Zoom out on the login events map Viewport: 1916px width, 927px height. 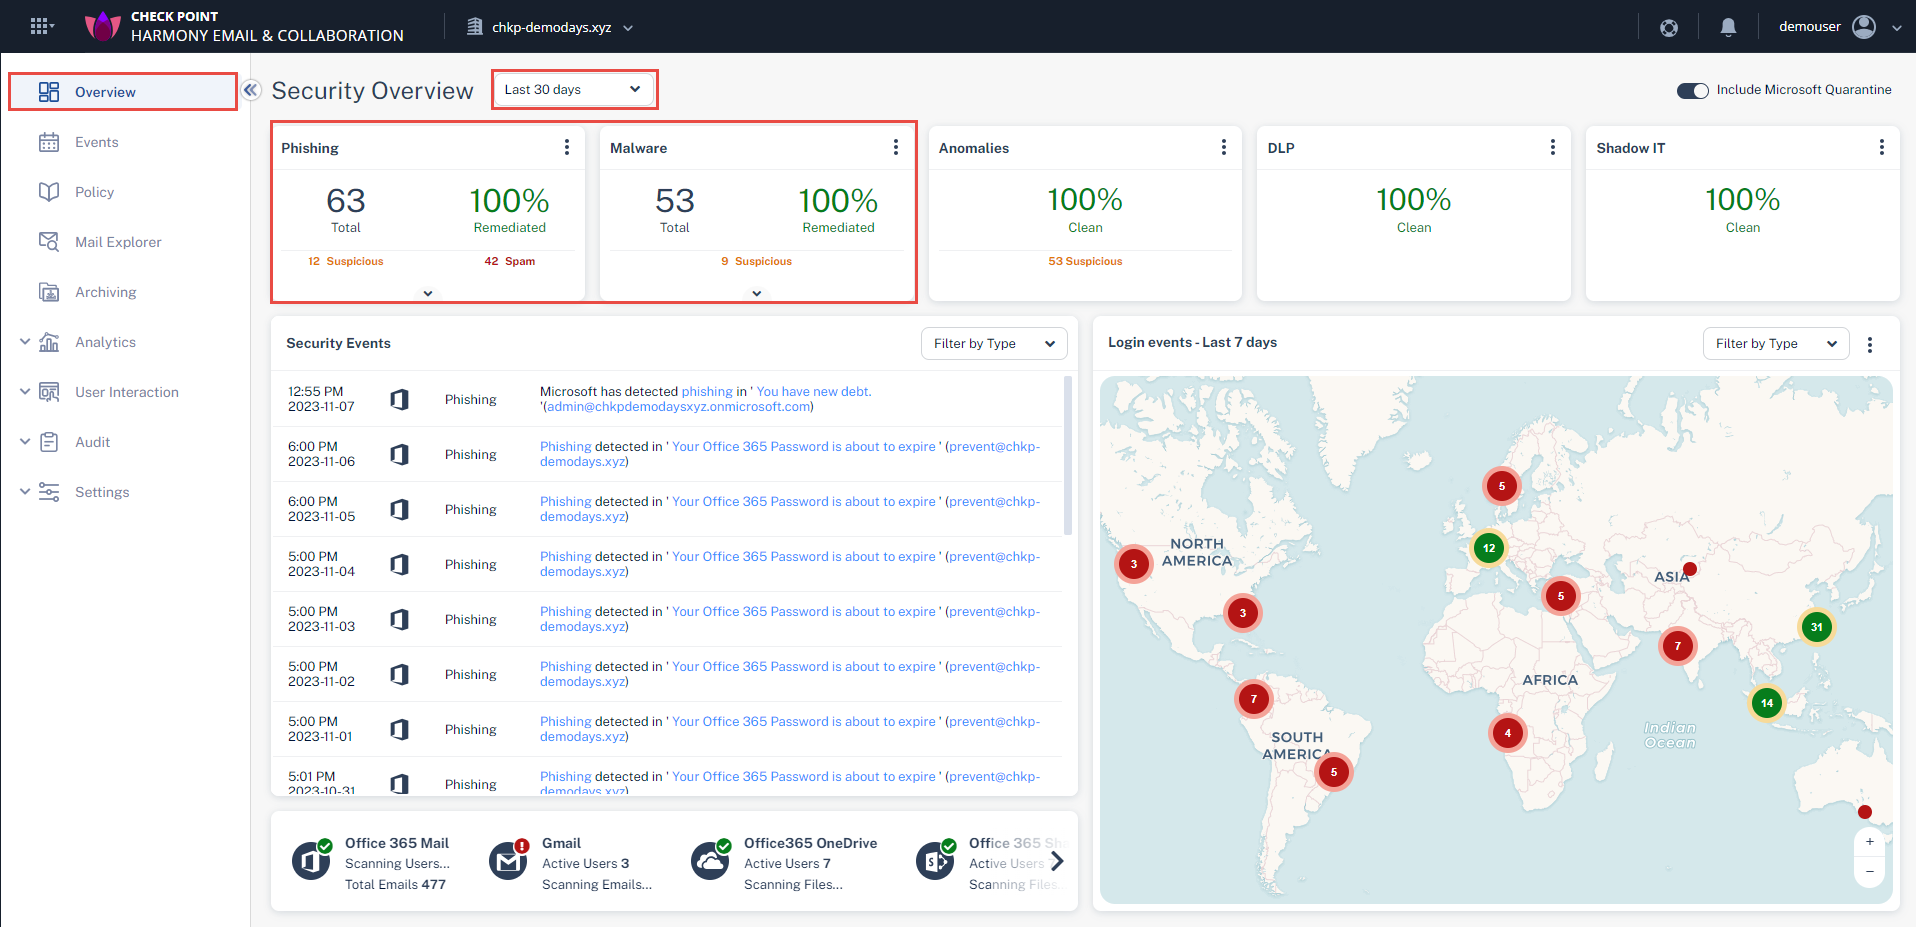[x=1870, y=872]
